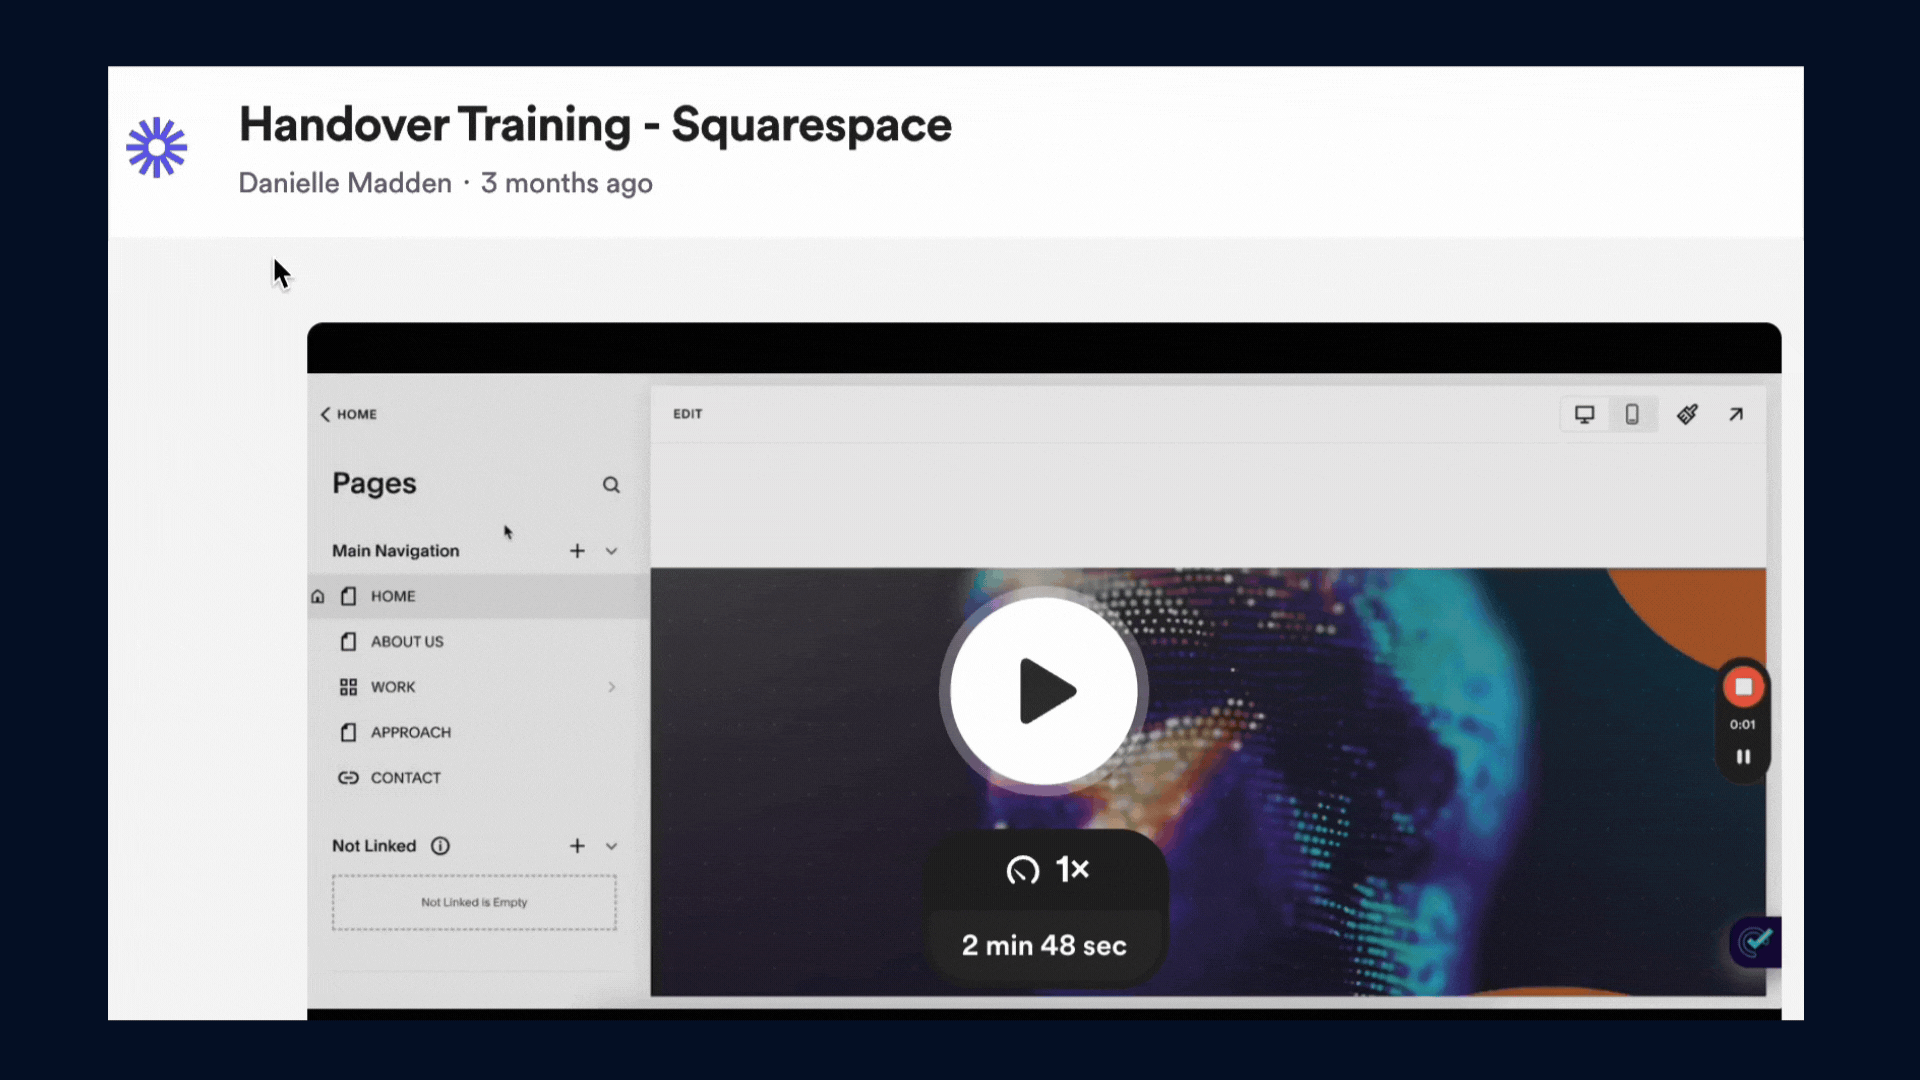This screenshot has height=1080, width=1920.
Task: Expand the WORK page chevron
Action: click(611, 687)
